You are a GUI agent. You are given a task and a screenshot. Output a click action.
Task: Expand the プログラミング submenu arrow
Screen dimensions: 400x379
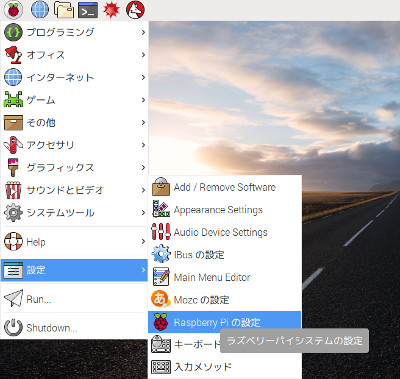point(143,32)
